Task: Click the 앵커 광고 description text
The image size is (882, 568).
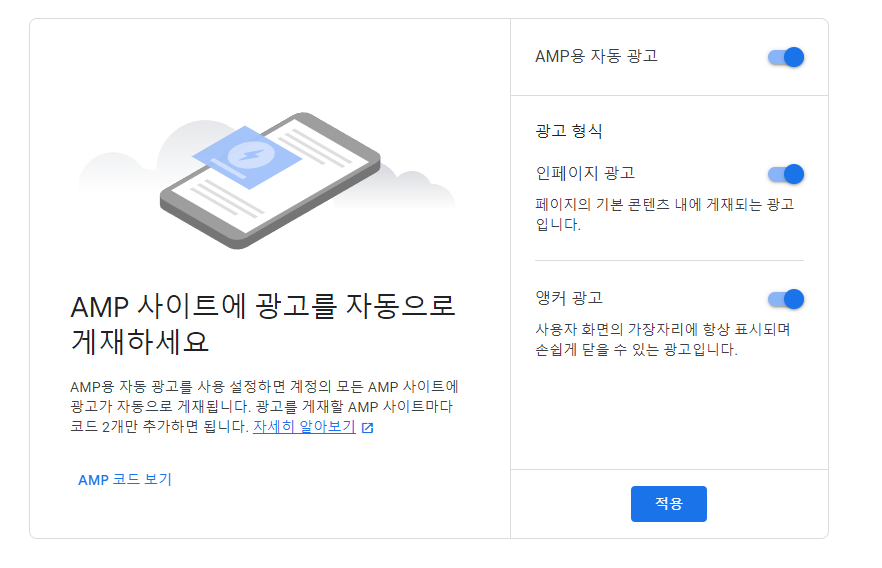Action: click(x=663, y=339)
